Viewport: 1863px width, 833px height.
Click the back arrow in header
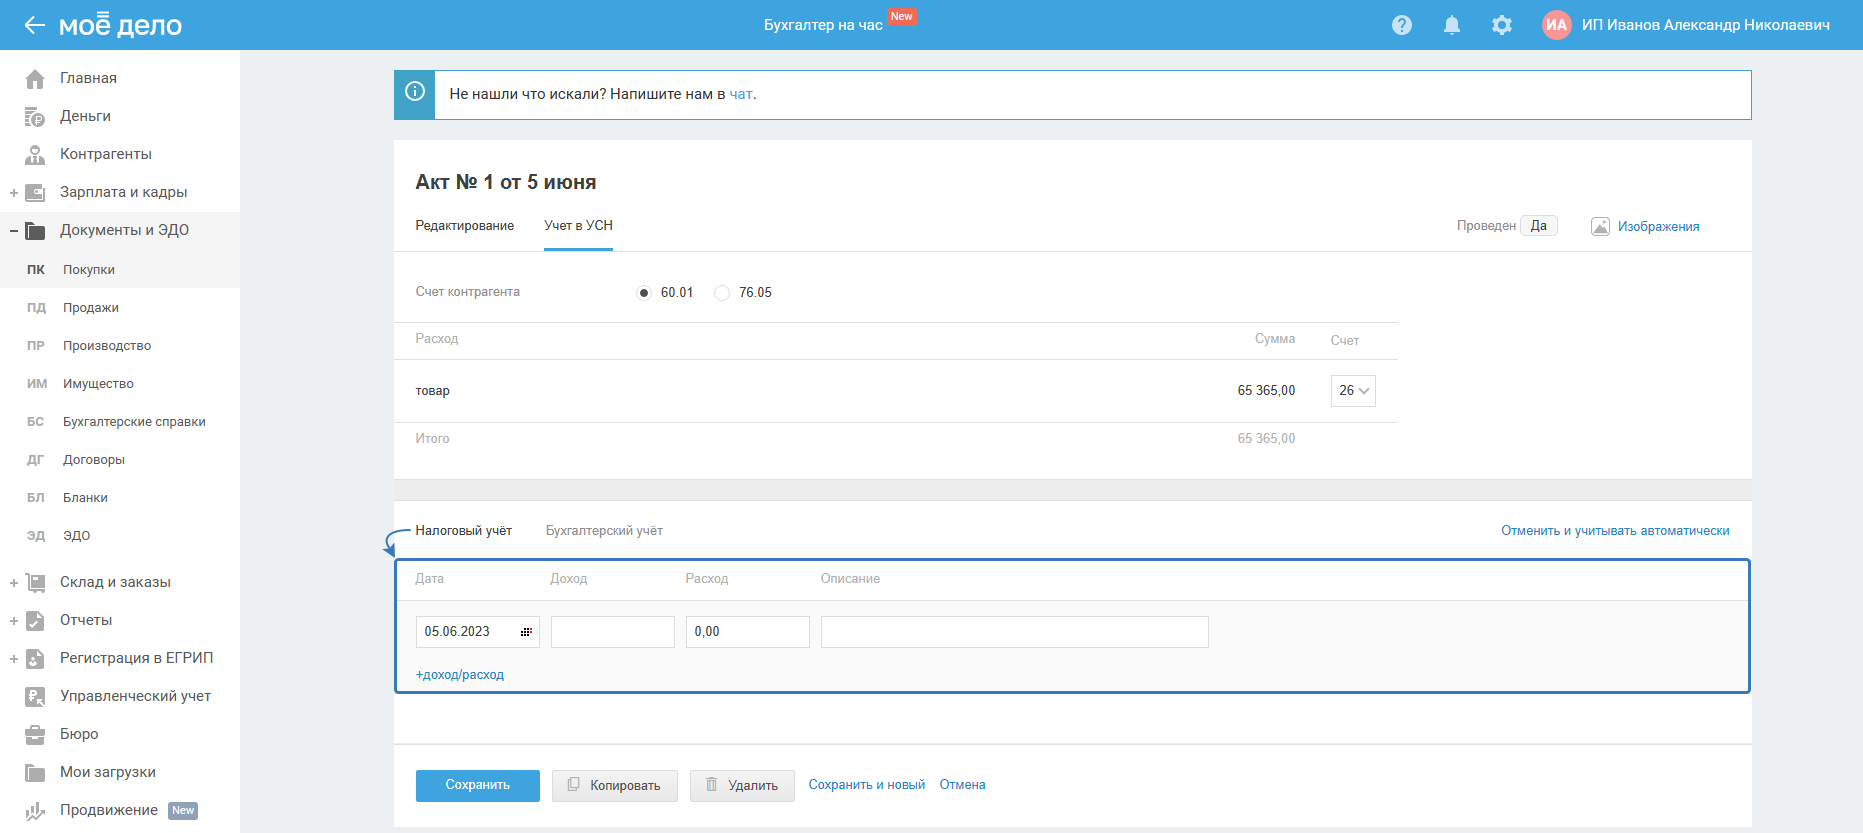point(34,25)
